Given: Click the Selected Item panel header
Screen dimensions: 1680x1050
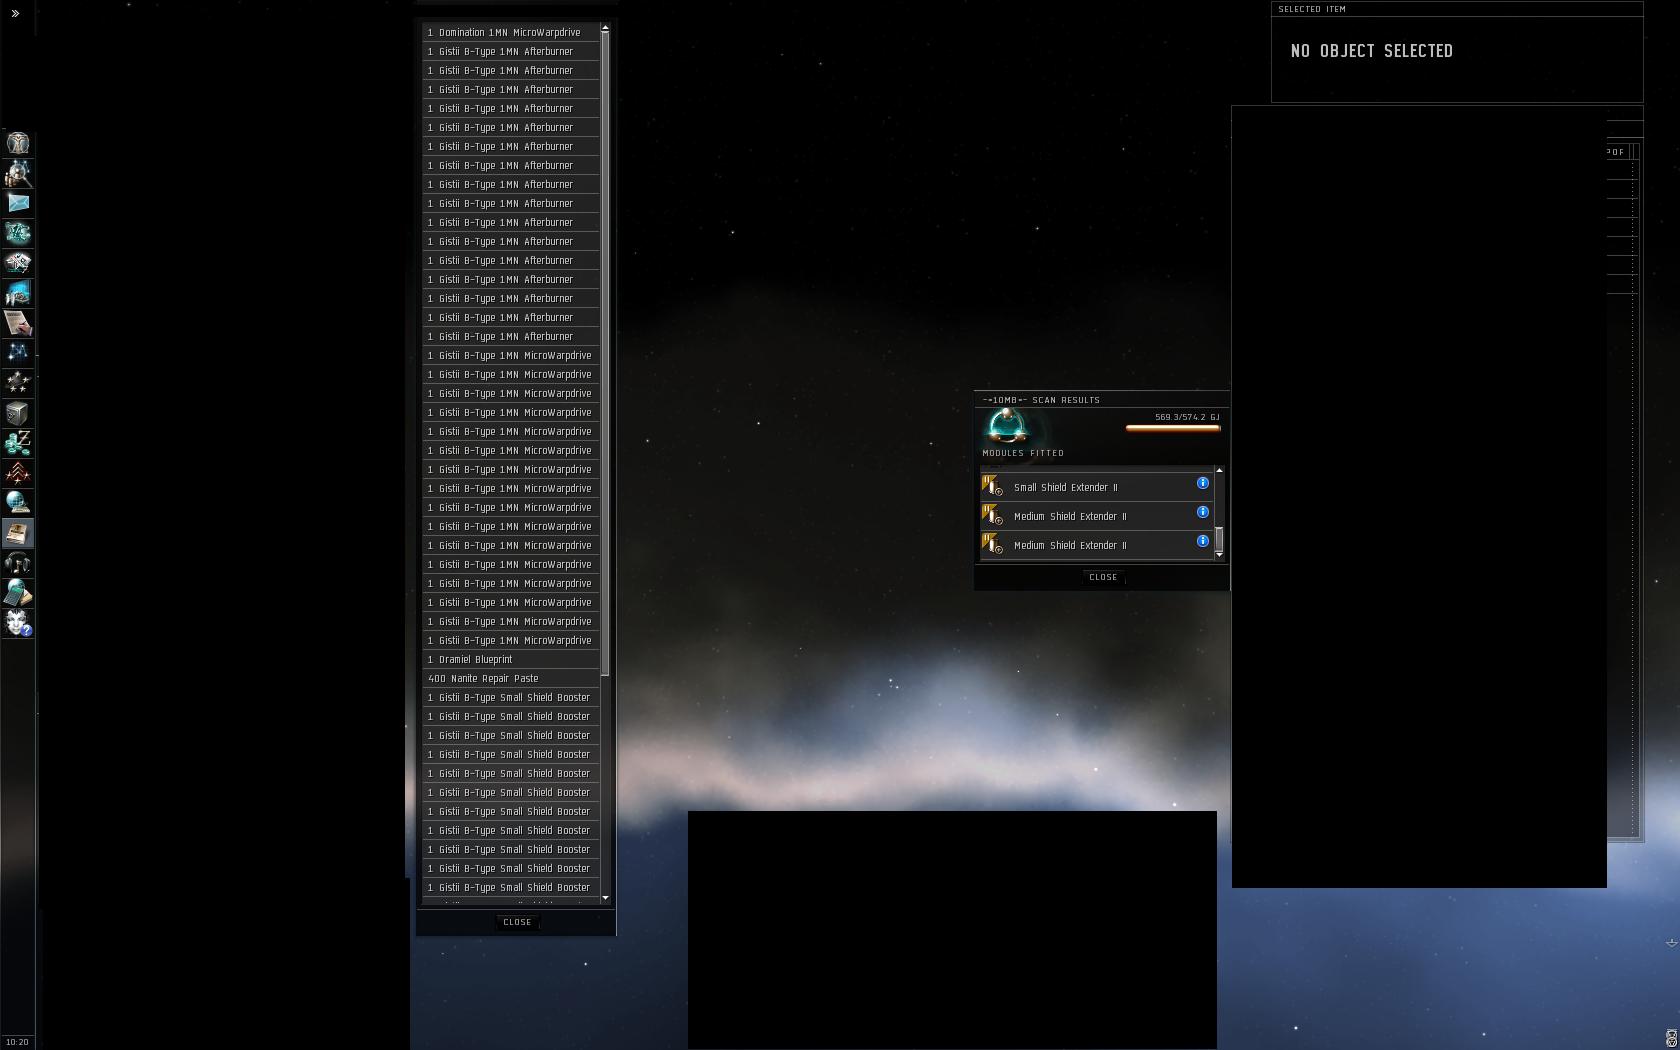Looking at the screenshot, I should click(x=1457, y=9).
